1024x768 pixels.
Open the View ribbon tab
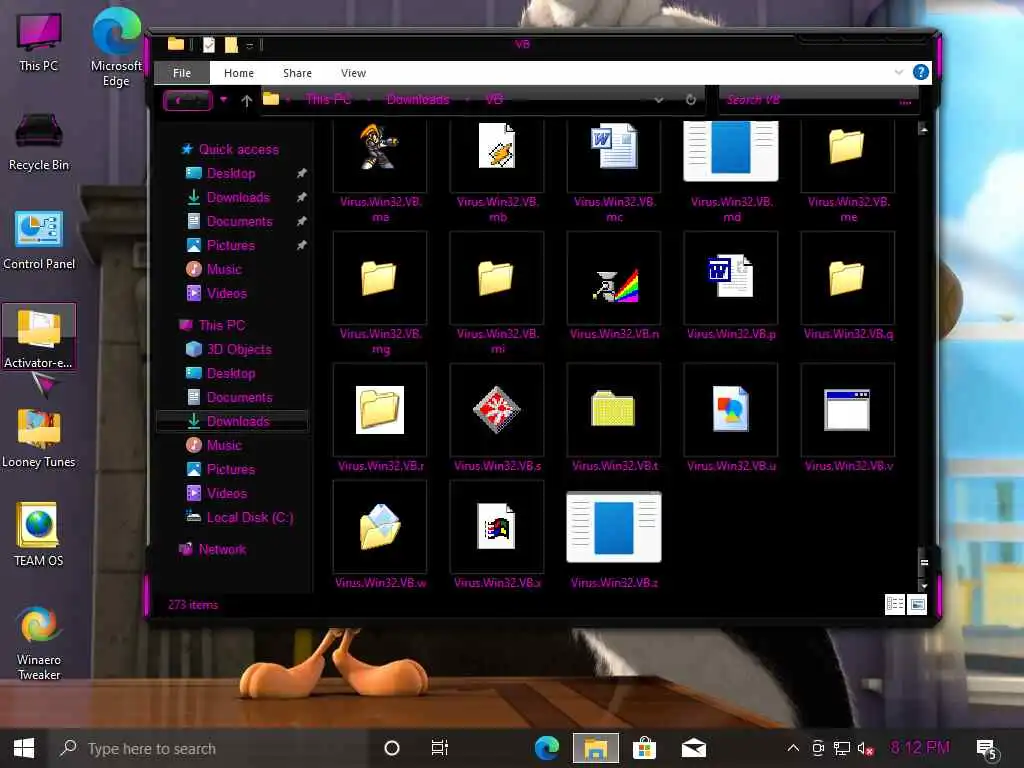pyautogui.click(x=353, y=73)
